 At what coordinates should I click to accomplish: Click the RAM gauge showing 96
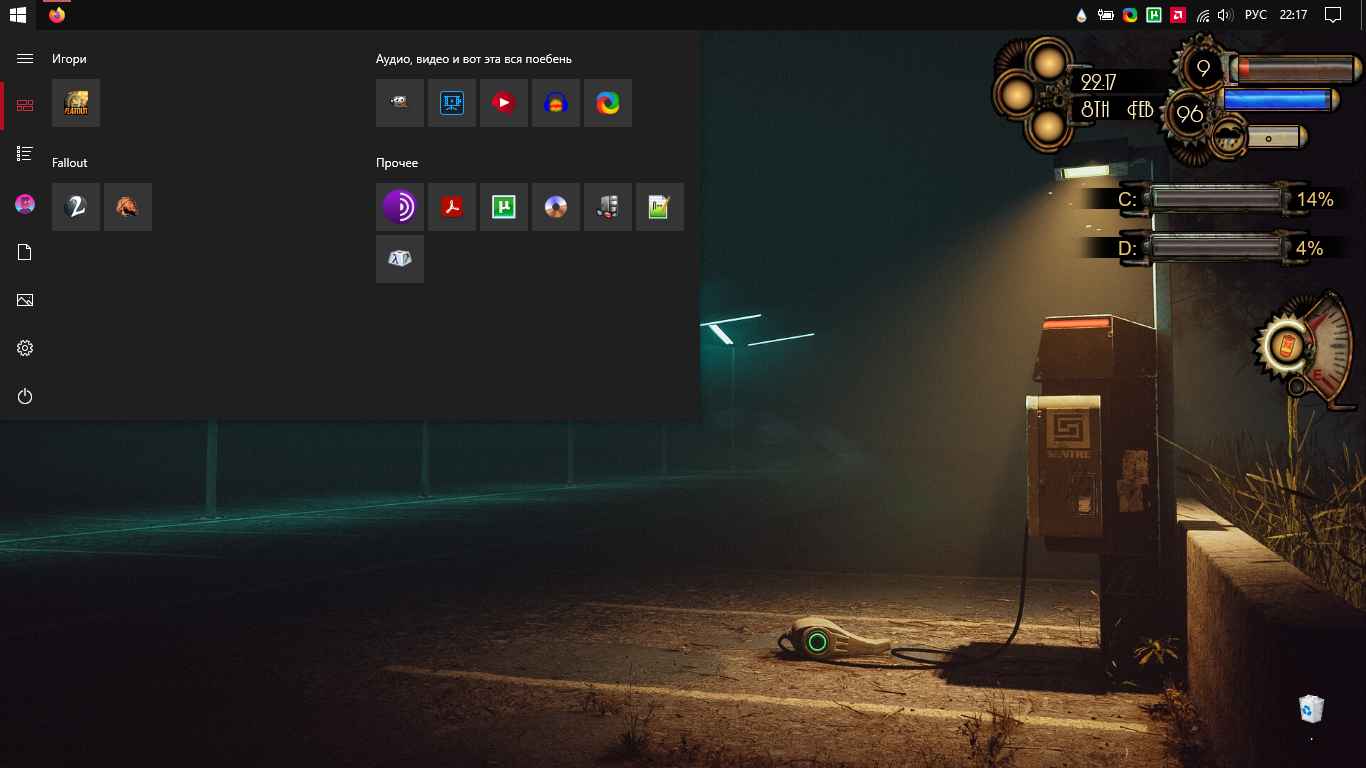click(1189, 114)
